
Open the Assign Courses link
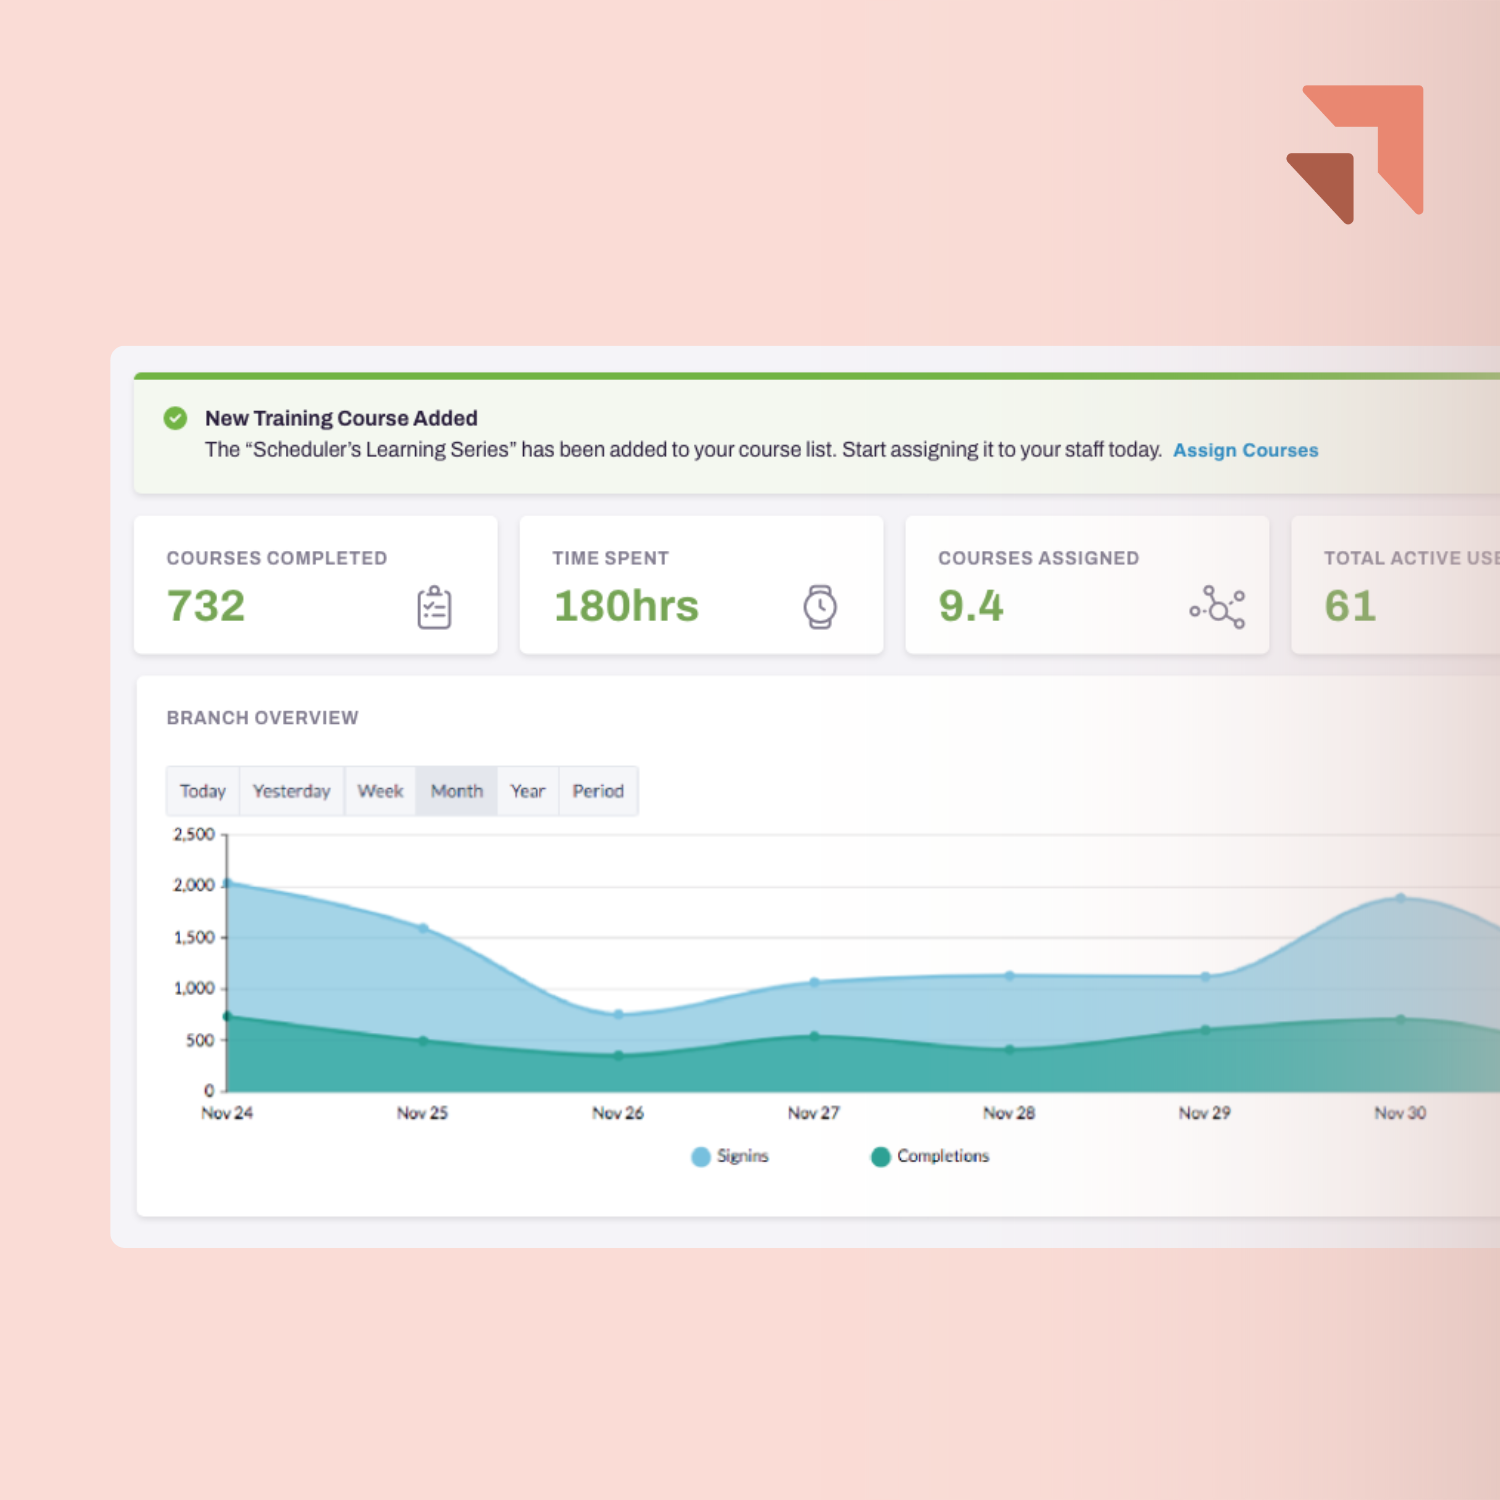coord(1245,450)
